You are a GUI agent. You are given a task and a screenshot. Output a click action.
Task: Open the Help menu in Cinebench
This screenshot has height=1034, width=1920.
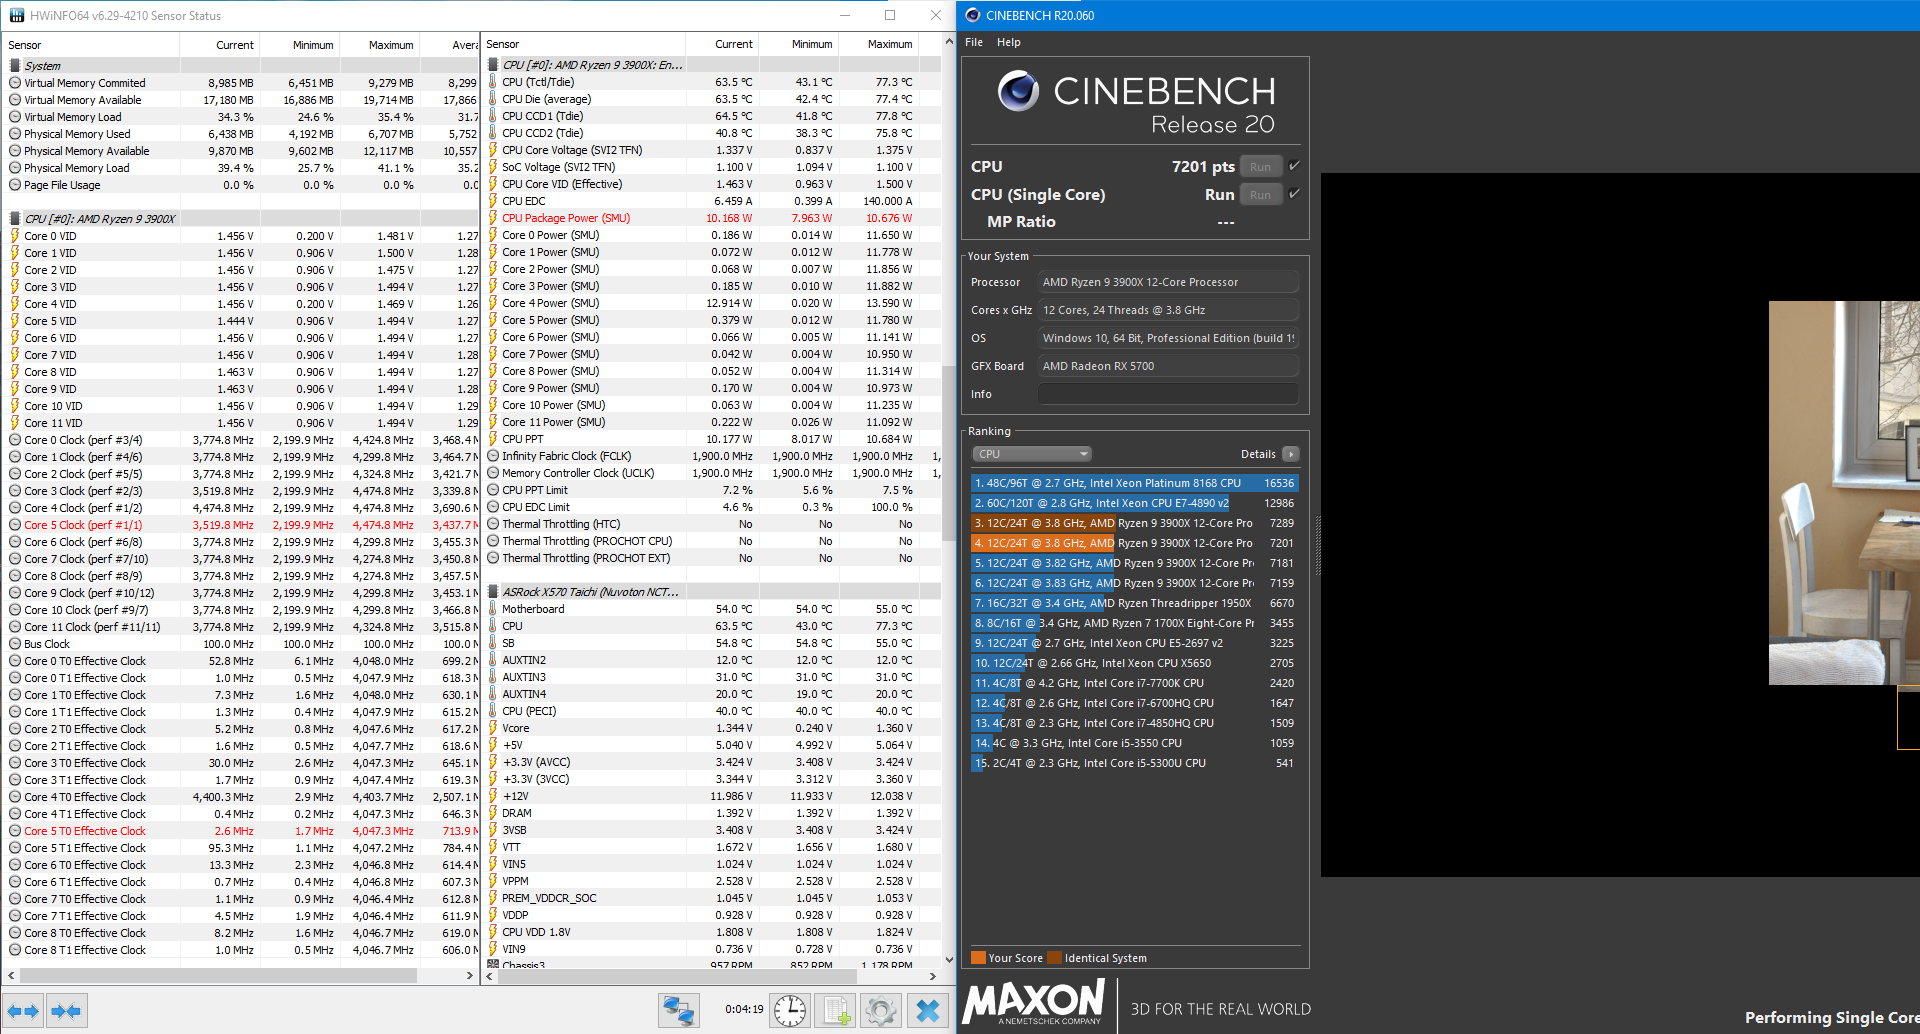pyautogui.click(x=1009, y=42)
